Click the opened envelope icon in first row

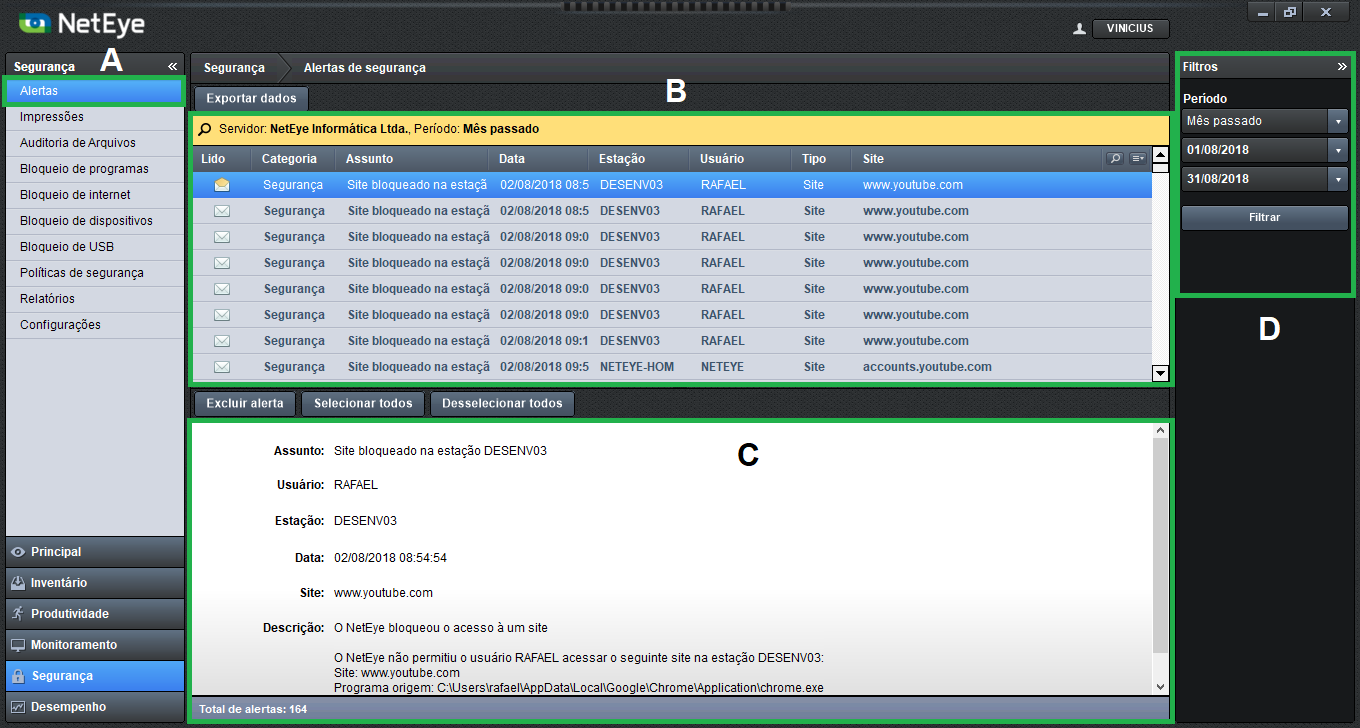coord(222,185)
